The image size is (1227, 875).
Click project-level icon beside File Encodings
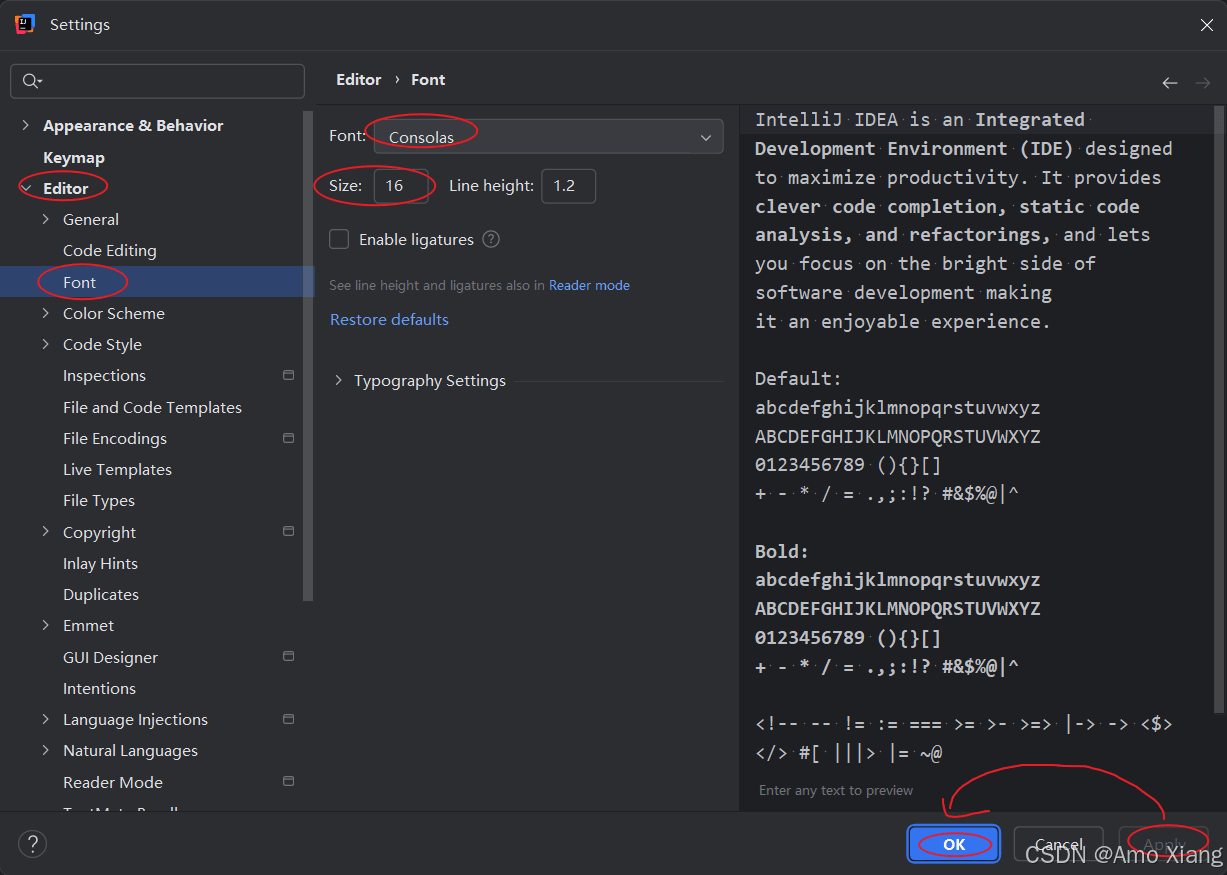pyautogui.click(x=288, y=438)
